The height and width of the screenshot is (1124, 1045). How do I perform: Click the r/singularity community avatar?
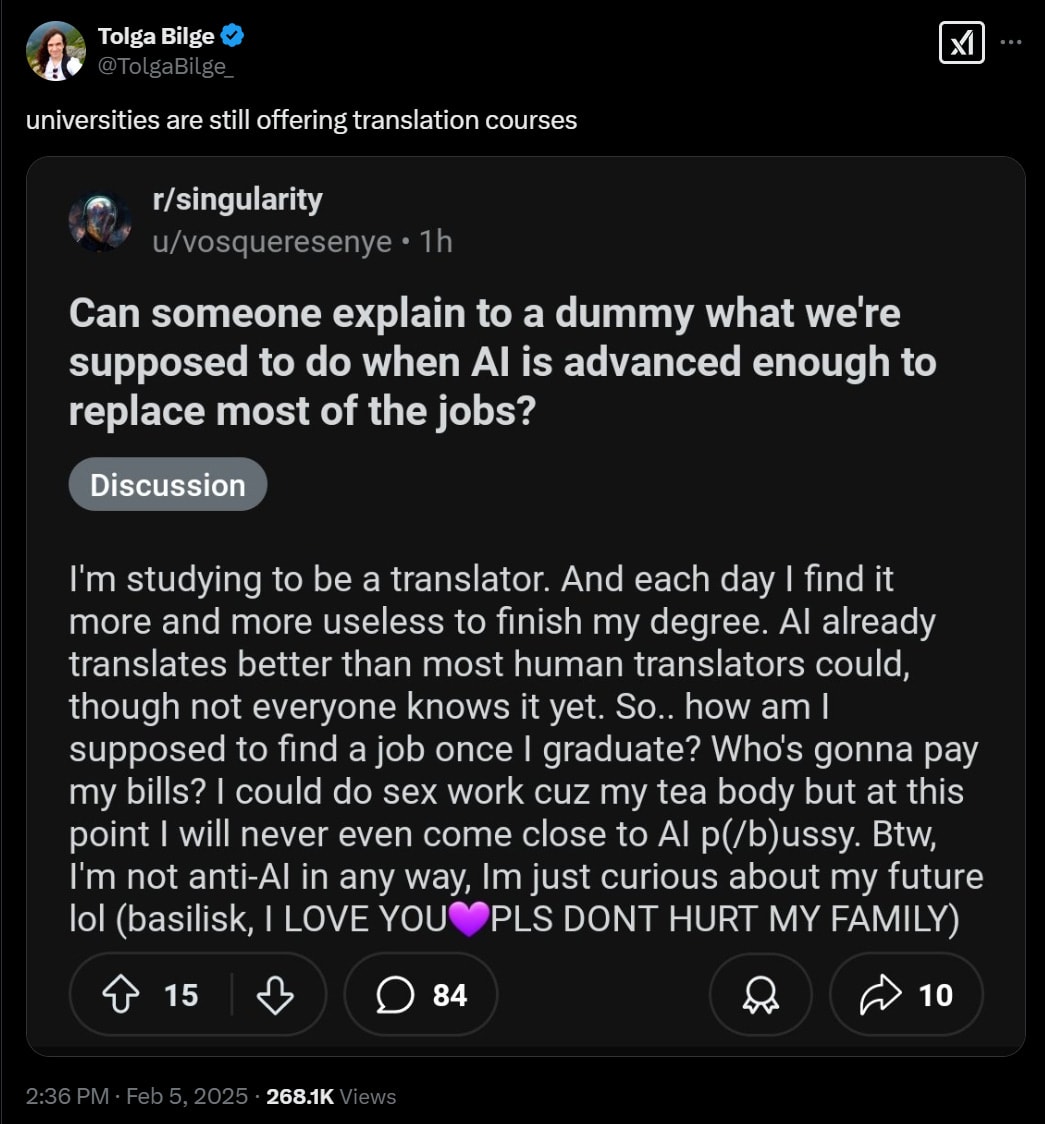100,221
